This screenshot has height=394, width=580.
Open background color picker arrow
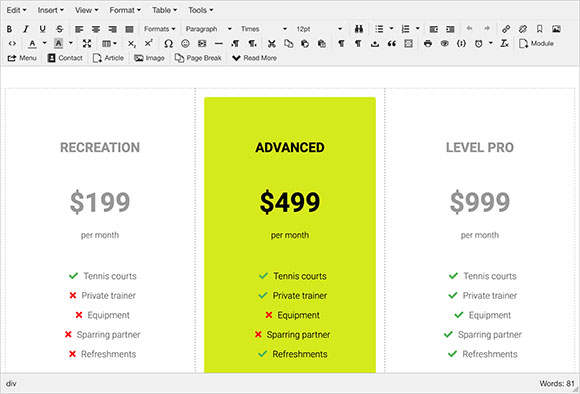(x=71, y=43)
